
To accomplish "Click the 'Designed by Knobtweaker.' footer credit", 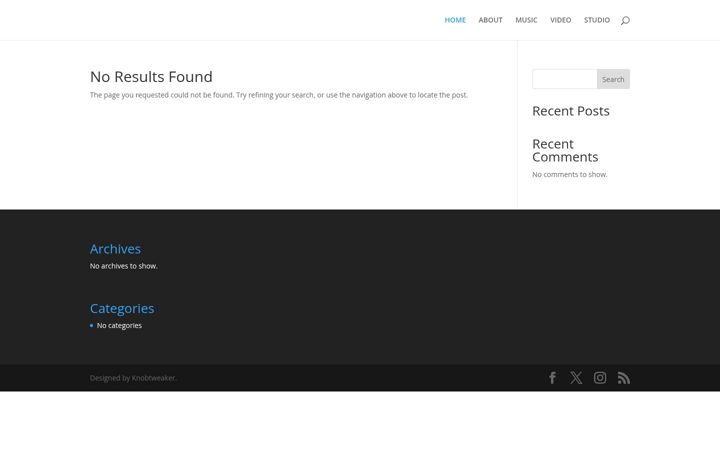I will [x=133, y=378].
